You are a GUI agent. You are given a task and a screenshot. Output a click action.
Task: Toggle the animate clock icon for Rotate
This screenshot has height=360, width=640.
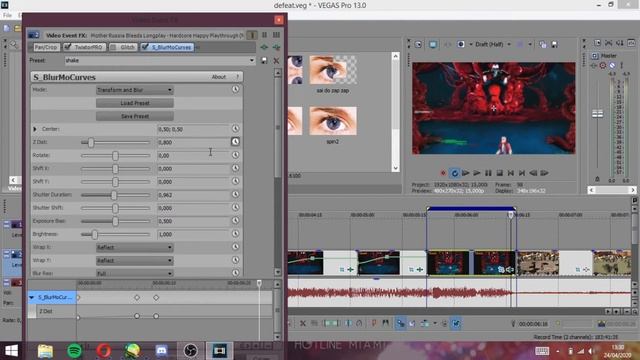(x=236, y=155)
